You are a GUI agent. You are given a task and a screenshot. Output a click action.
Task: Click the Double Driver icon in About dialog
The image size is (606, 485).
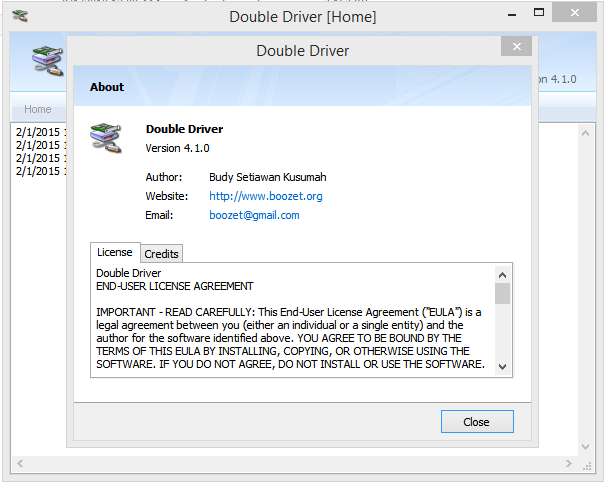(106, 138)
